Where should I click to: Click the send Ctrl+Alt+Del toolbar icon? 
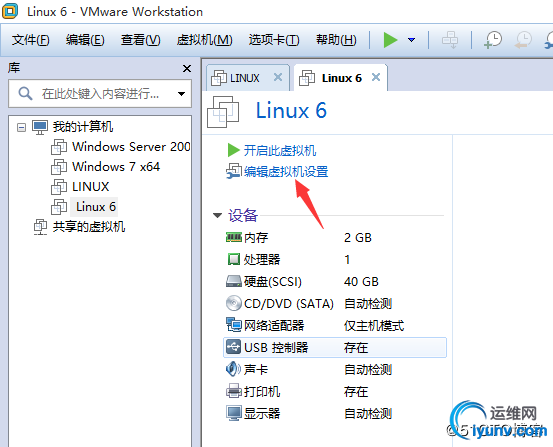450,40
